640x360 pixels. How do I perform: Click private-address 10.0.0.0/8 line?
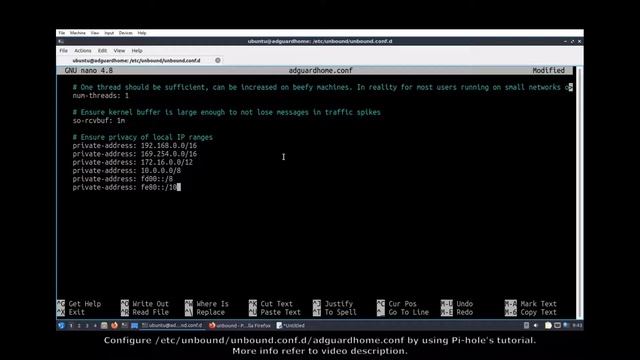(127, 171)
